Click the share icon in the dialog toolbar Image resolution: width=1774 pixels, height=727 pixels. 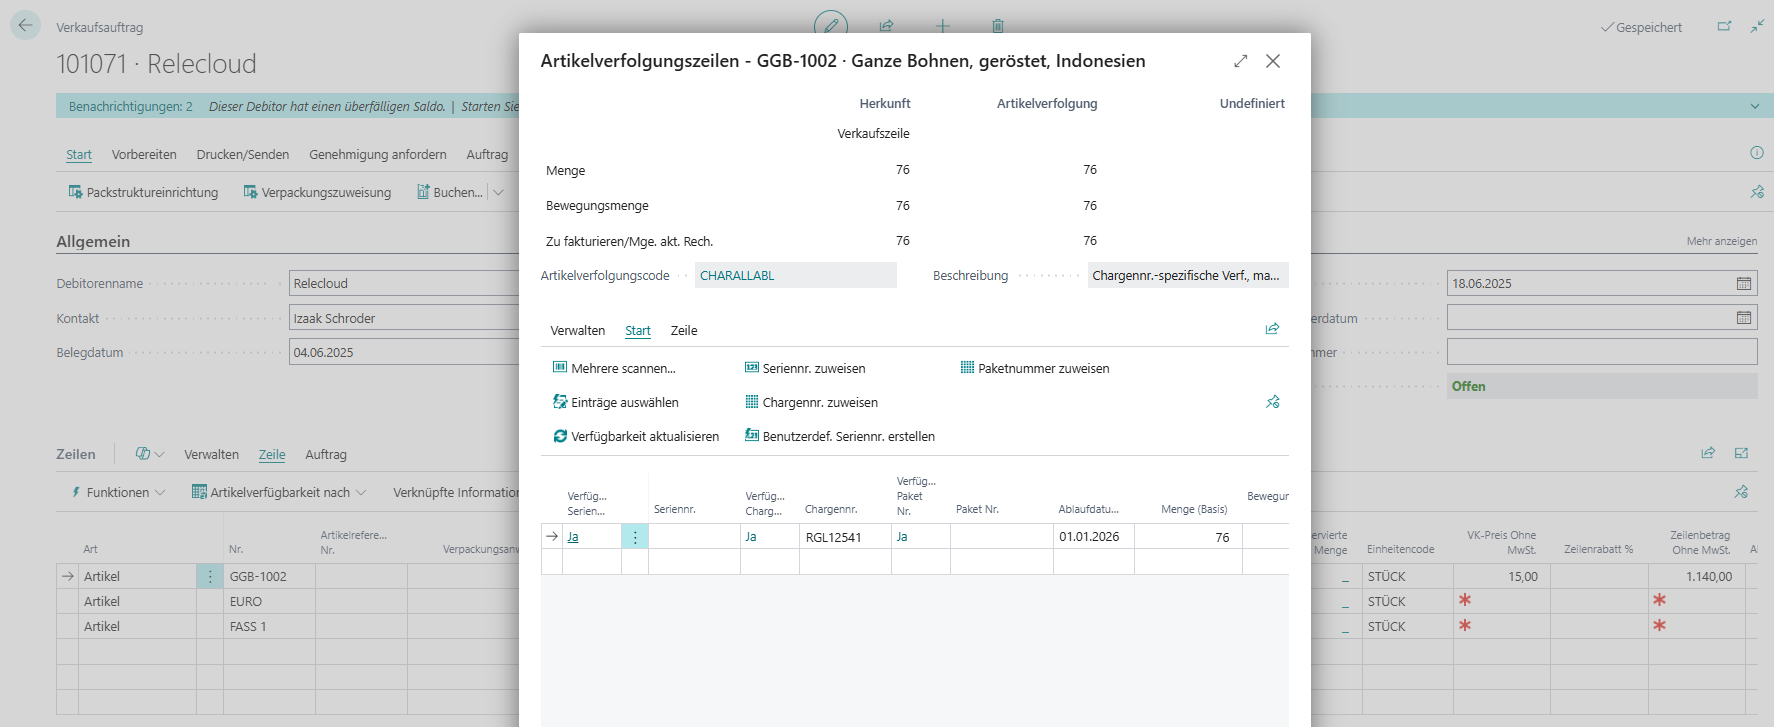1272,329
